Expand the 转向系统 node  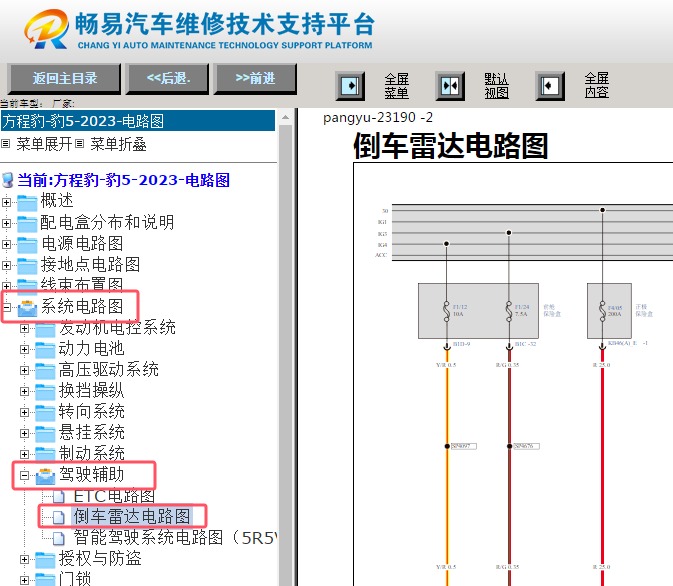(24, 412)
